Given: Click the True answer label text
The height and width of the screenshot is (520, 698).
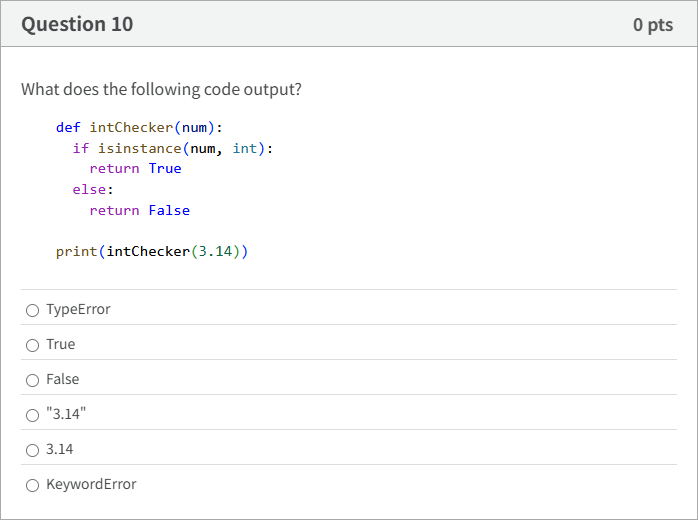Looking at the screenshot, I should click(61, 344).
